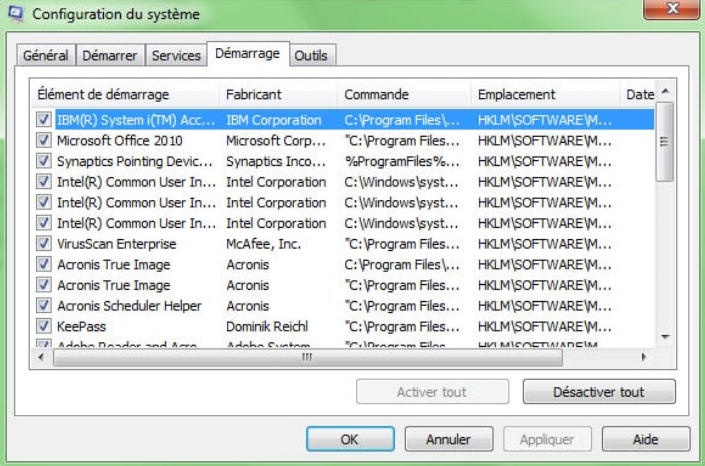This screenshot has width=705, height=466.
Task: Click the Appliquer button
Action: [547, 439]
